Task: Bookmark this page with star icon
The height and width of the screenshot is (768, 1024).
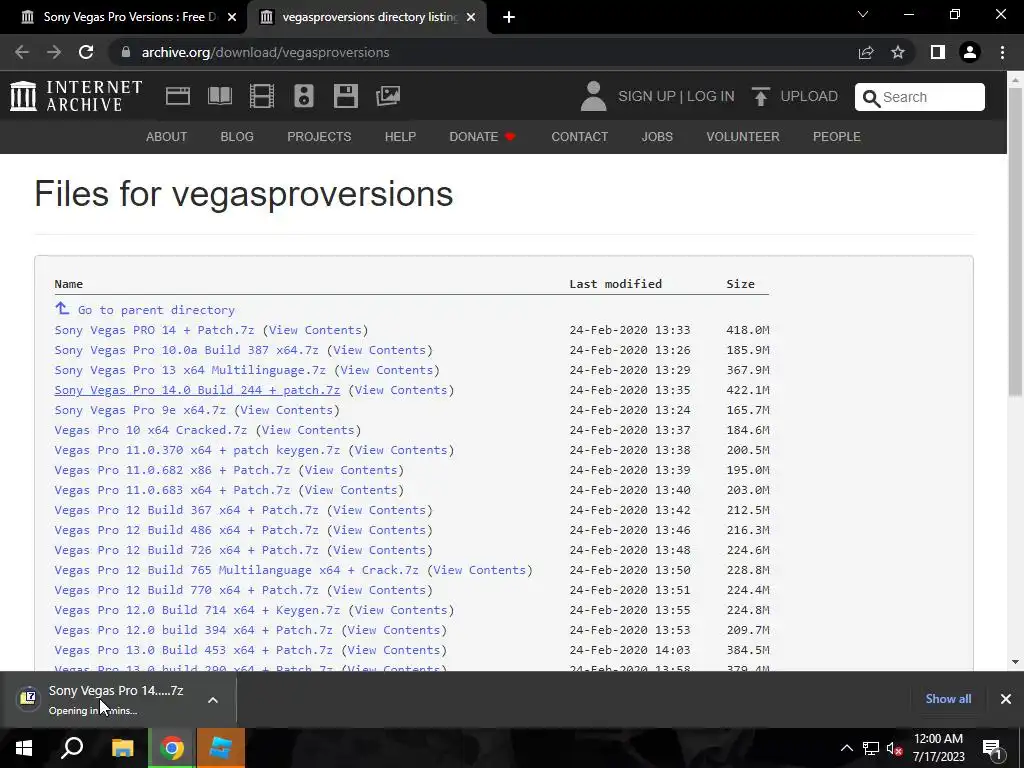Action: (898, 52)
